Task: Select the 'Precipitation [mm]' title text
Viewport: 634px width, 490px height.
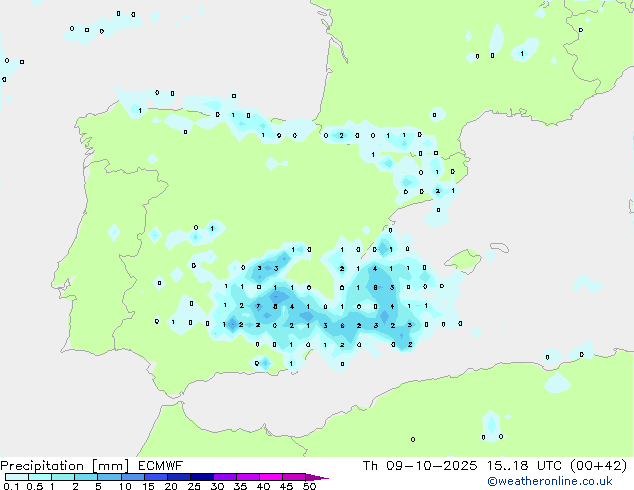Action: (65, 466)
